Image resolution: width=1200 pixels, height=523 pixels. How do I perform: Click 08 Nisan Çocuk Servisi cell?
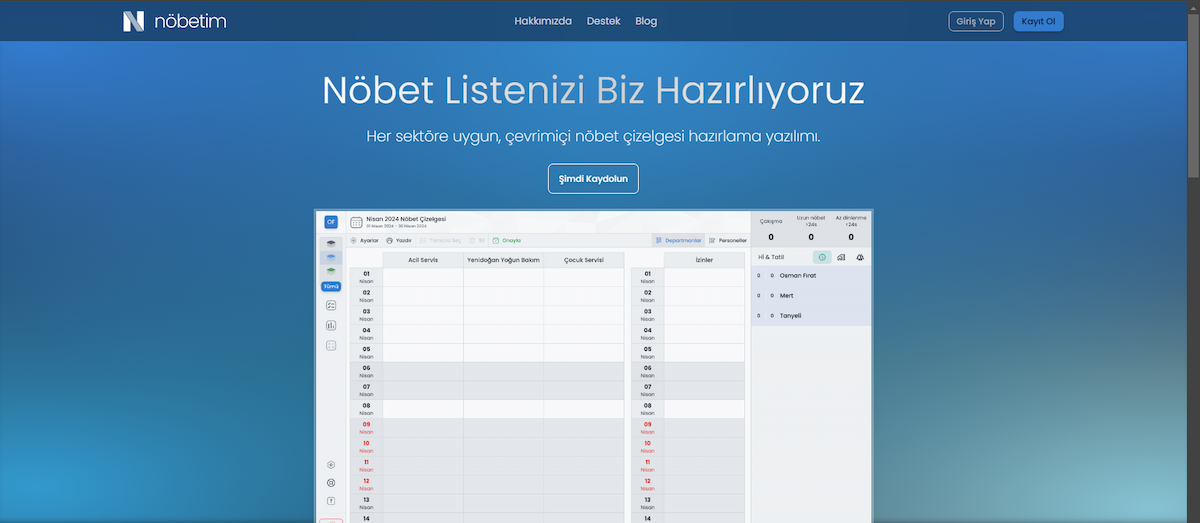584,409
